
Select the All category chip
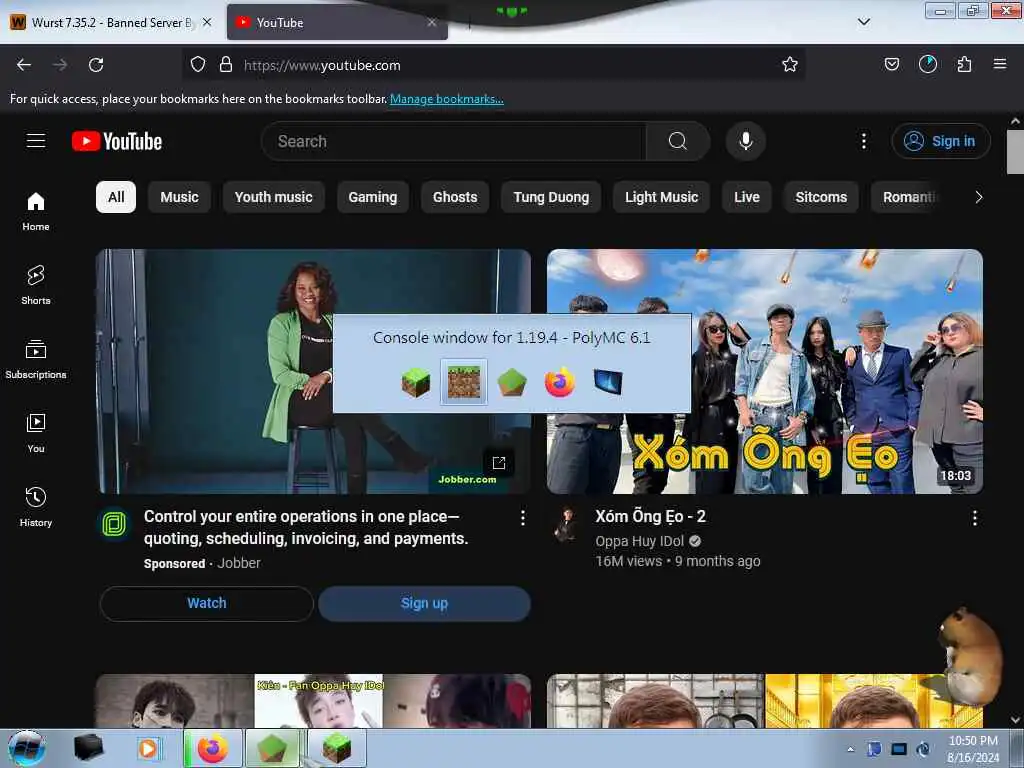point(116,197)
